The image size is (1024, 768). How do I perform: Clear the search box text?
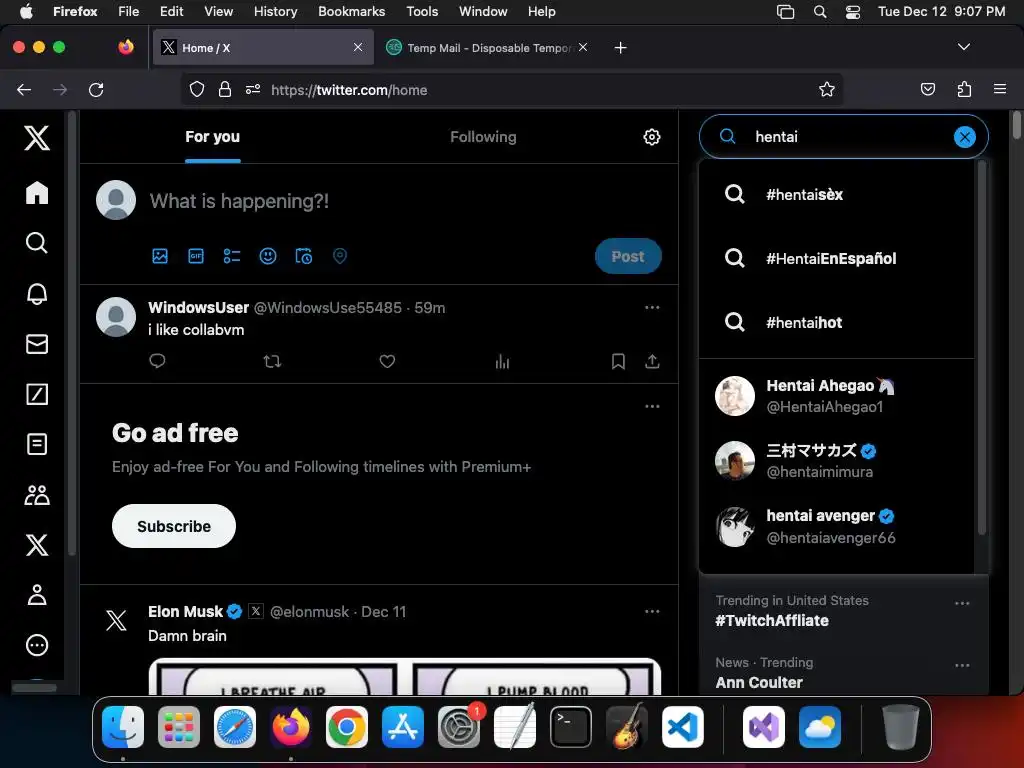coord(965,136)
